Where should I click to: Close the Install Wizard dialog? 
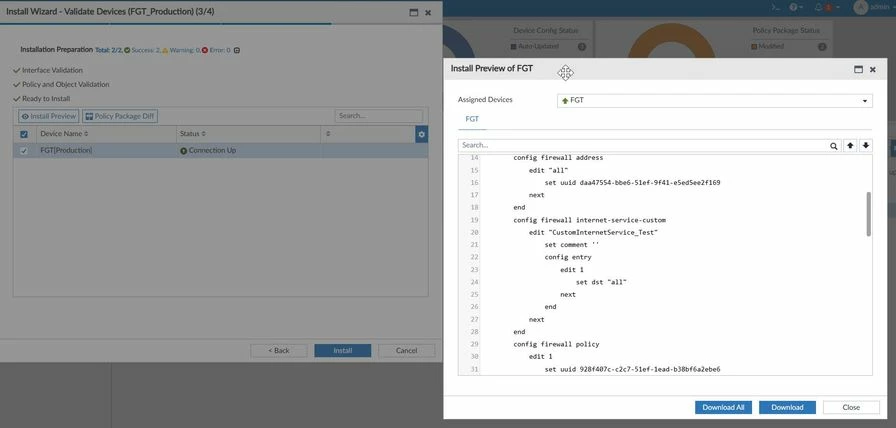pos(428,12)
